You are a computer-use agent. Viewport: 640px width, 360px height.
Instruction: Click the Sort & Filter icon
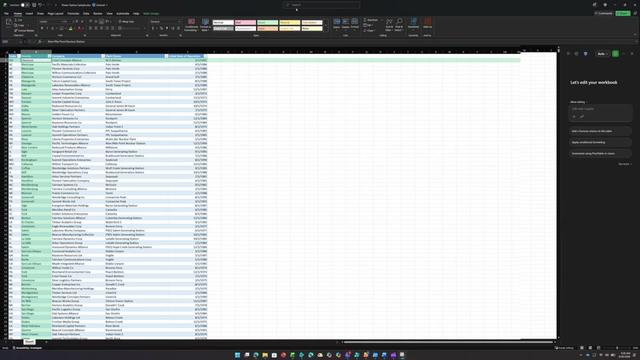pyautogui.click(x=389, y=24)
